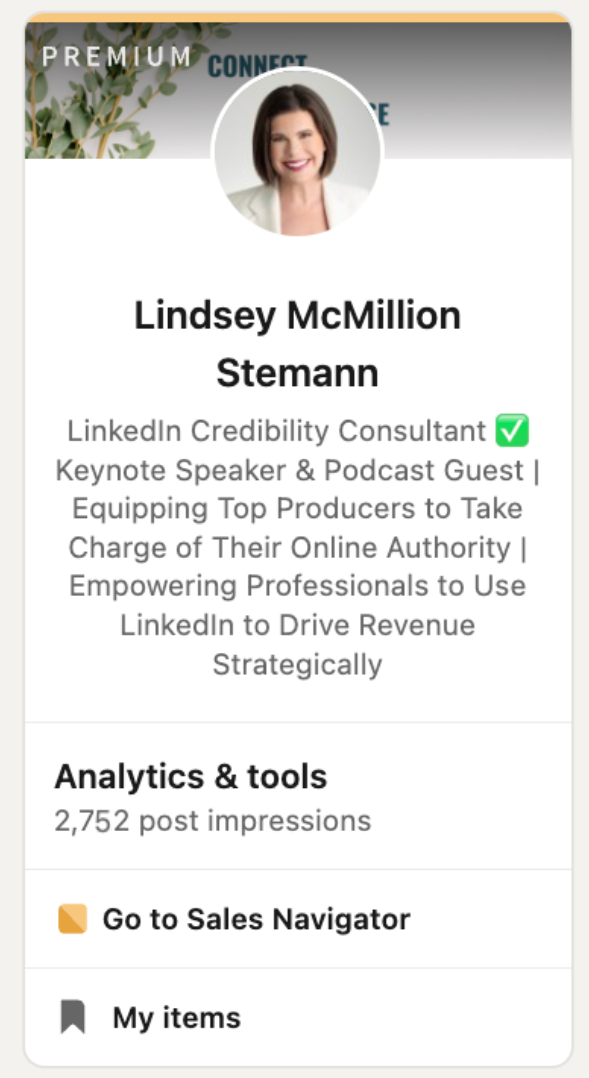This screenshot has height=1078, width=589.
Task: Click the green checkmark emoji in headline
Action: (x=512, y=431)
